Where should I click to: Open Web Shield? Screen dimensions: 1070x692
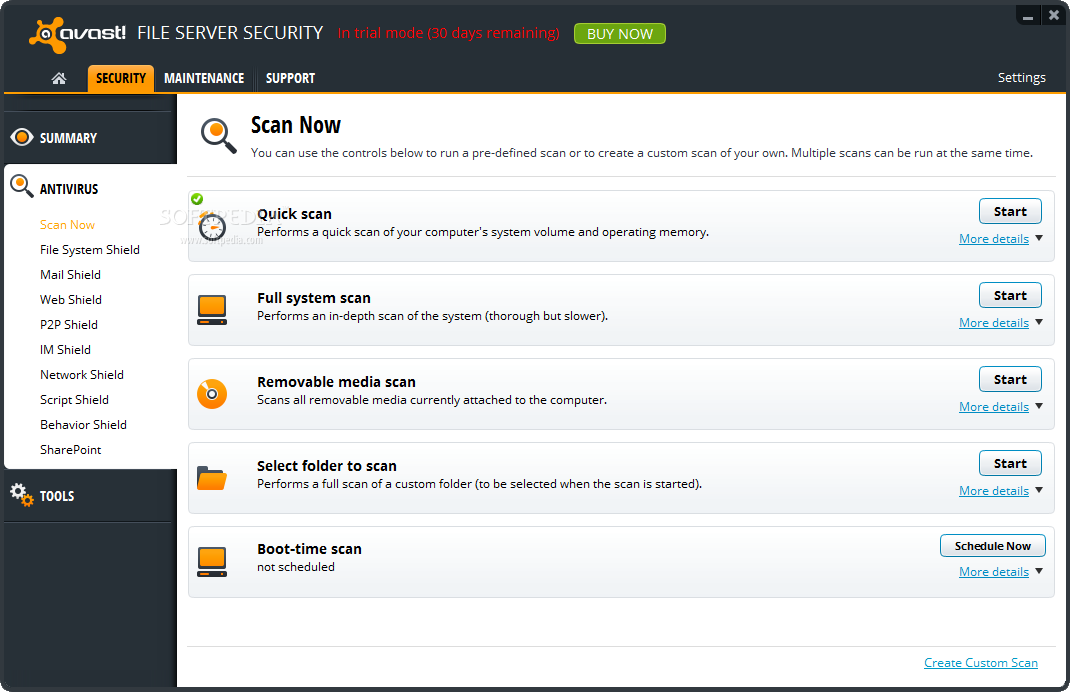(x=70, y=300)
